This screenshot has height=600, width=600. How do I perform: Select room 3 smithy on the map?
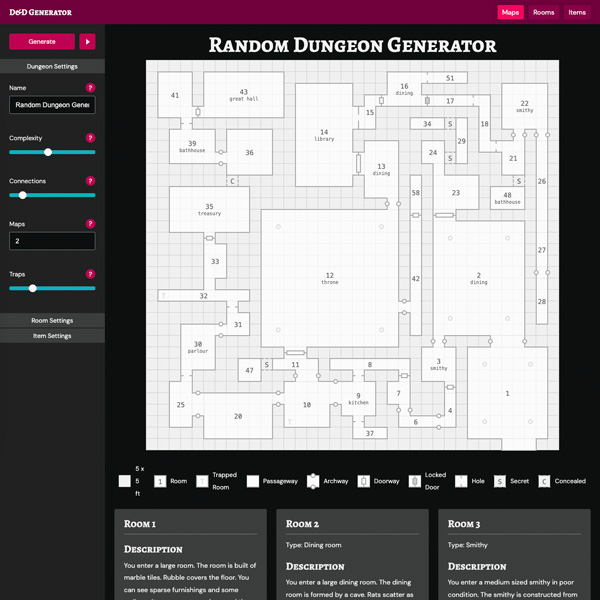coord(439,364)
